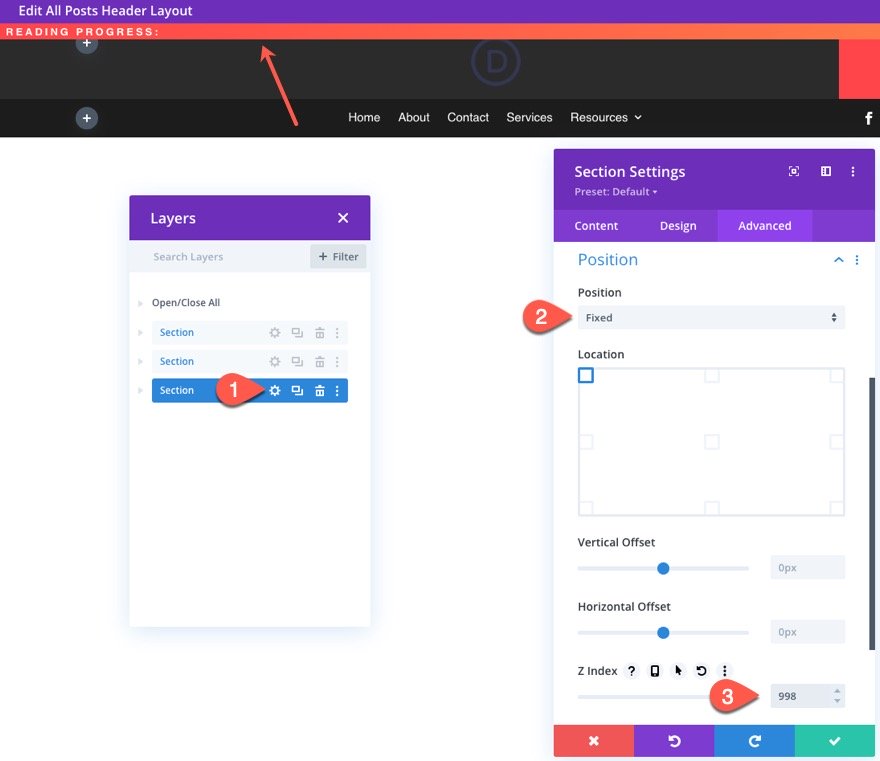Expand the highlighted Section layer arrow
Viewport: 880px width, 761px height.
140,391
